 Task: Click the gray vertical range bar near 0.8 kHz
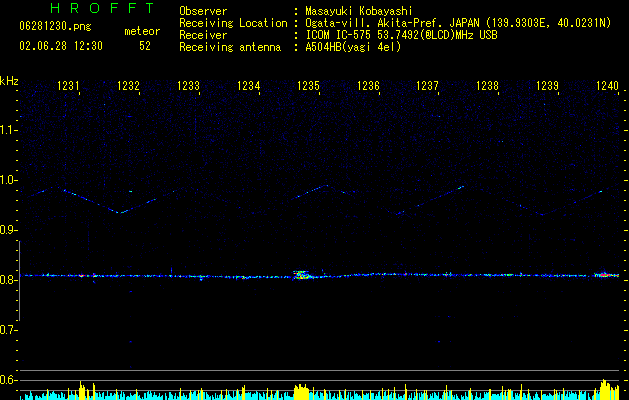19,281
